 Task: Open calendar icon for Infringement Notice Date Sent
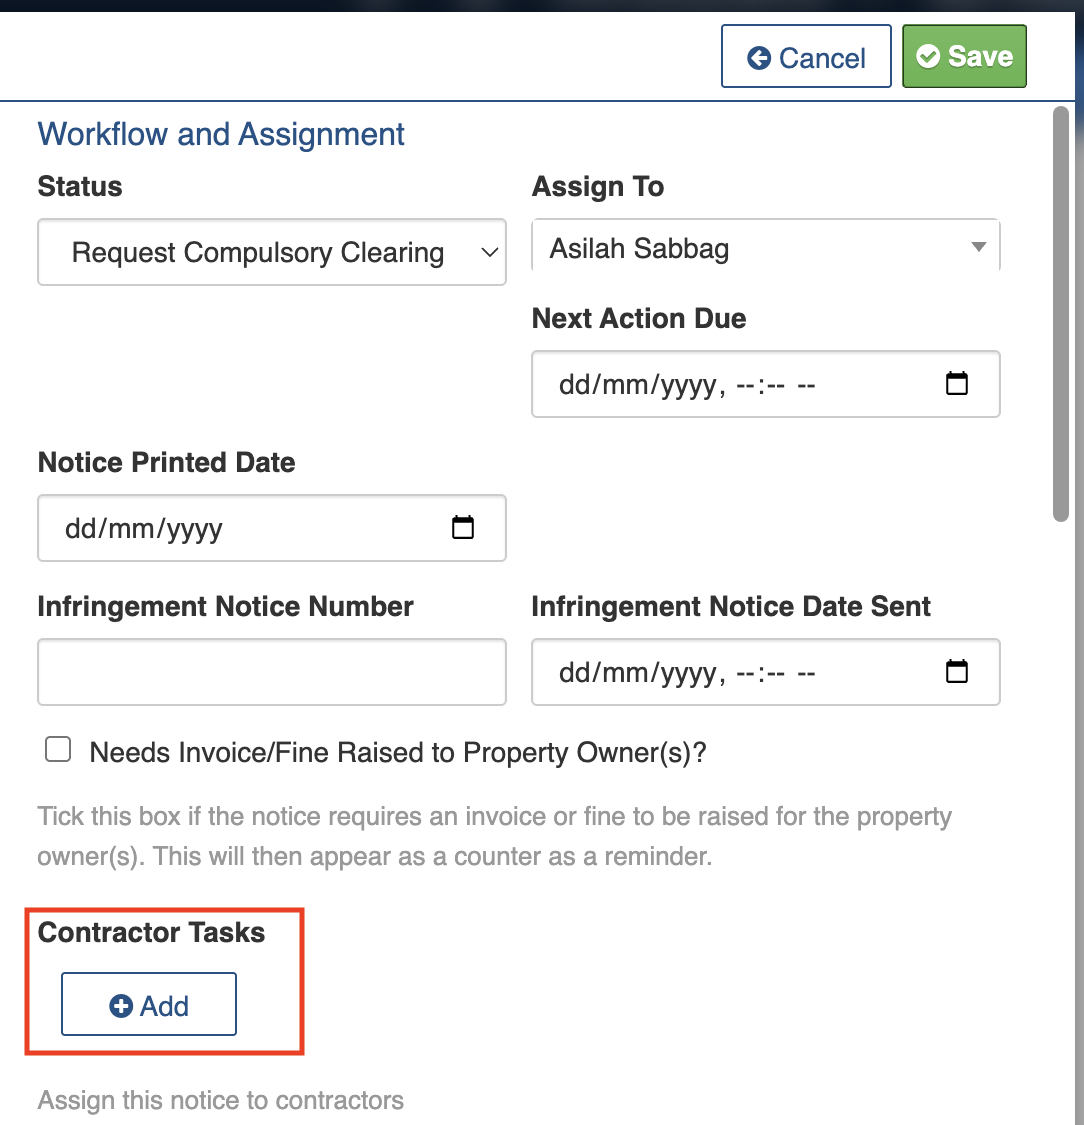click(x=957, y=672)
